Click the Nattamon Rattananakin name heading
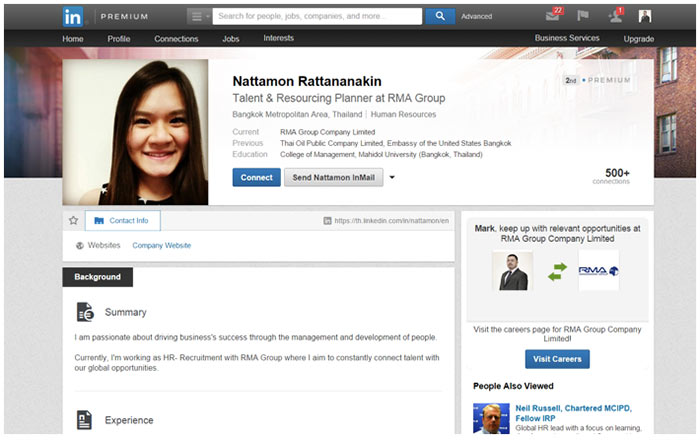This screenshot has width=700, height=440. click(x=307, y=81)
